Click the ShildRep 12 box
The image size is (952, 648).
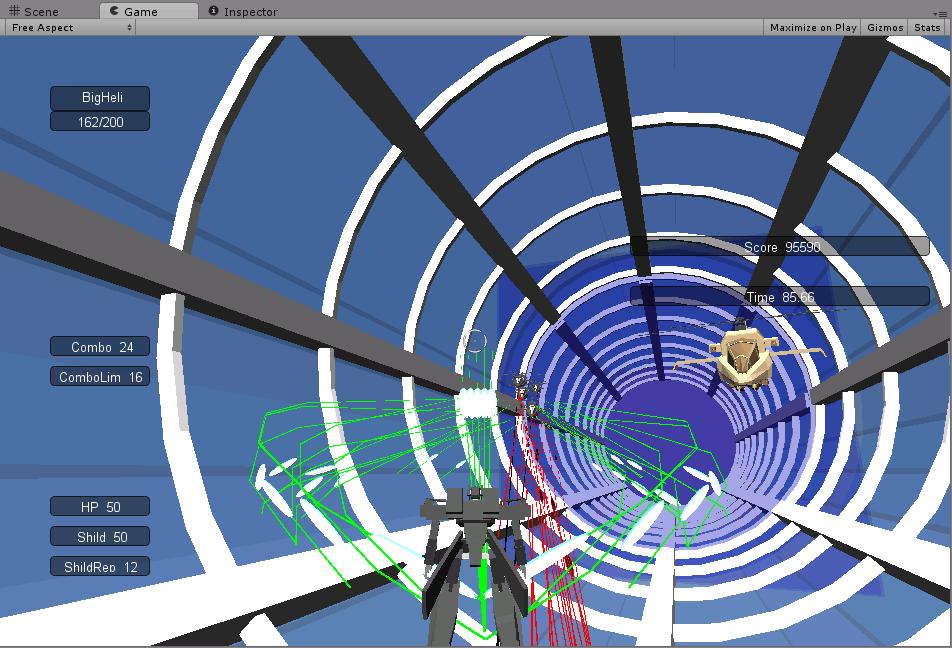pyautogui.click(x=100, y=567)
